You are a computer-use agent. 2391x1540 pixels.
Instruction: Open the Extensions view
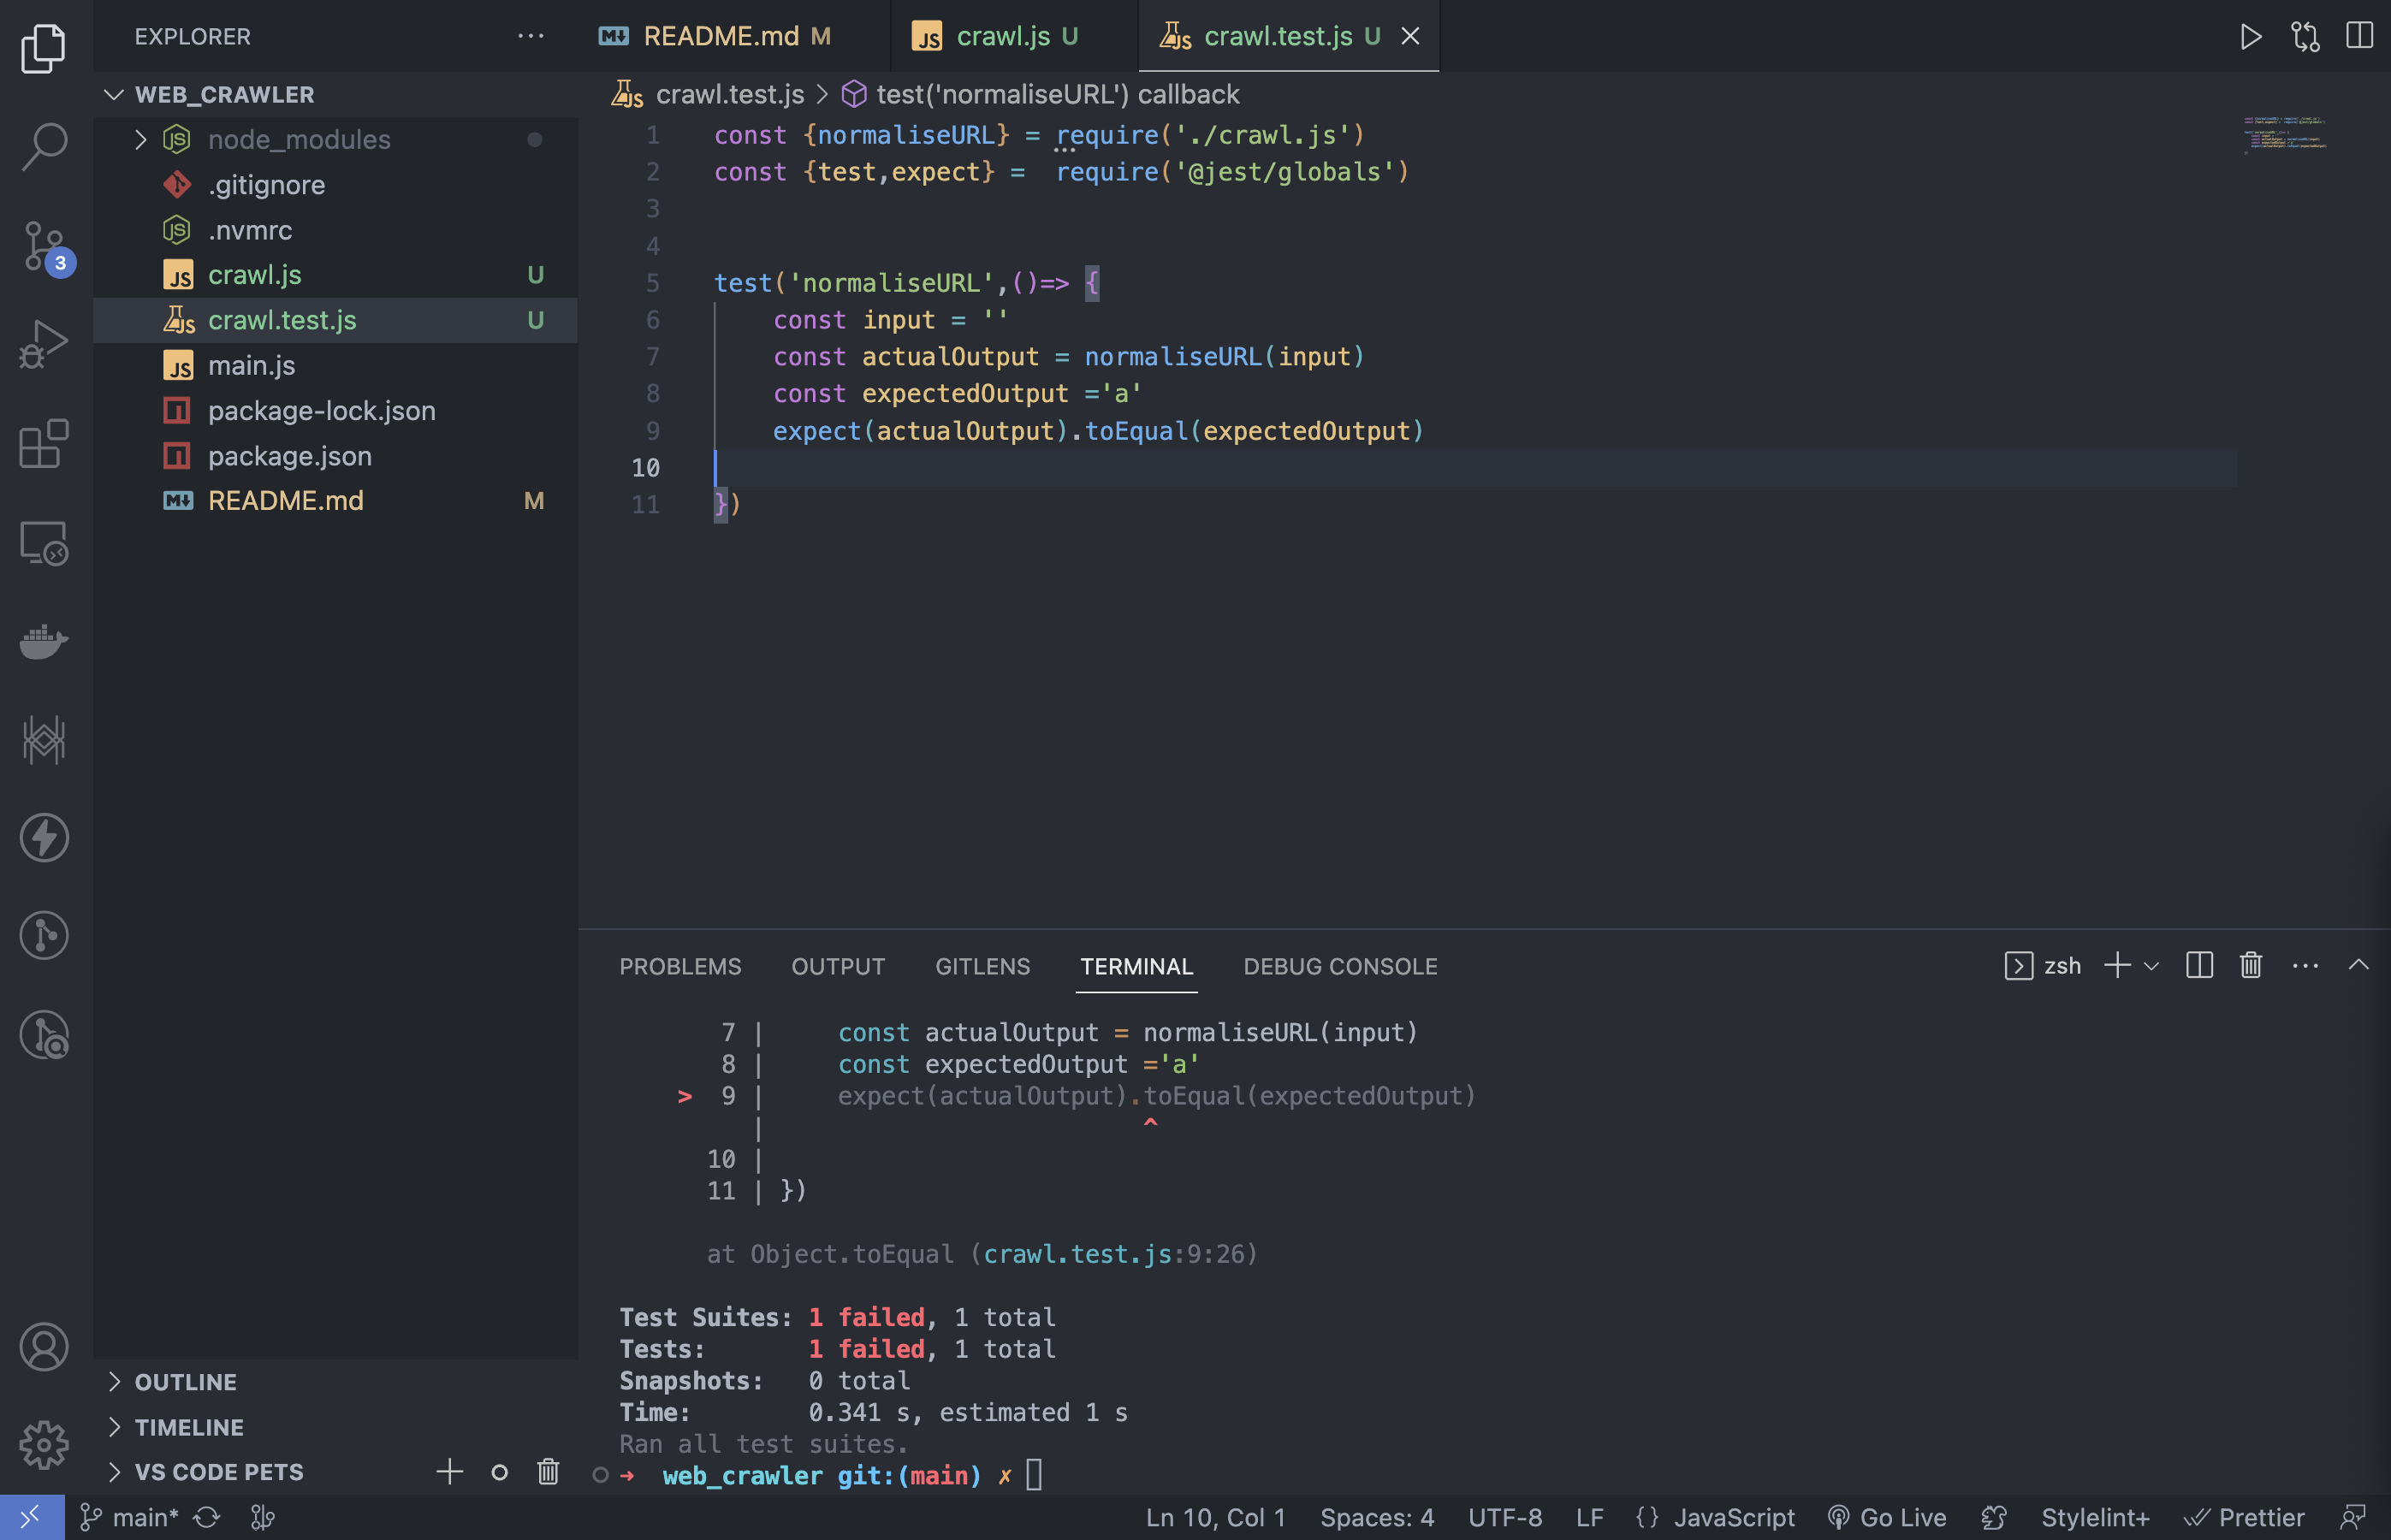[x=44, y=443]
